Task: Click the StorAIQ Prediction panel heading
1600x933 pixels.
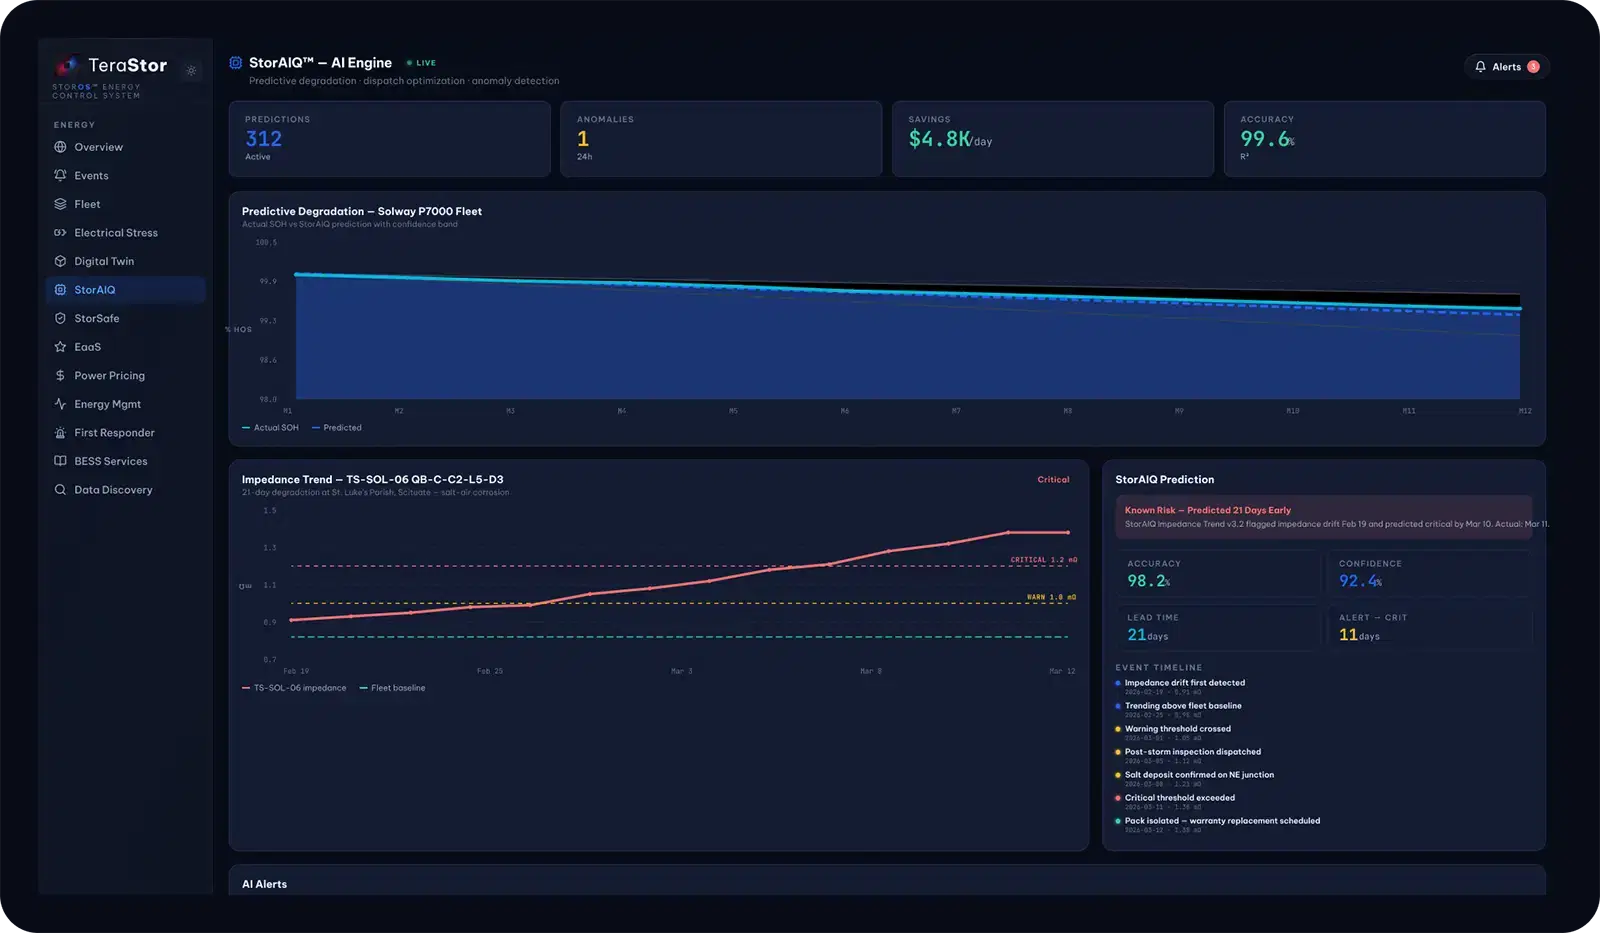Action: 1165,479
